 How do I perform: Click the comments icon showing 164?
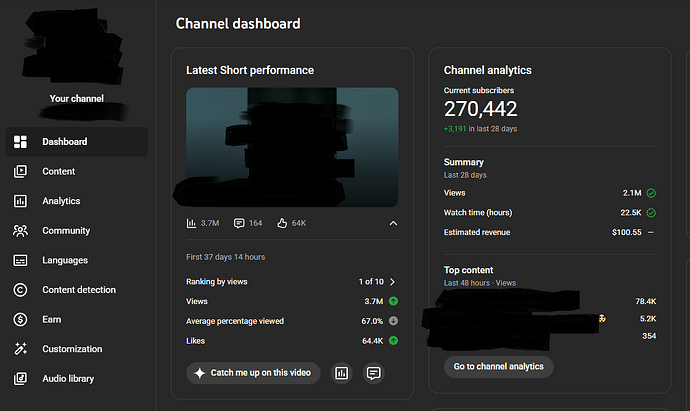click(x=239, y=223)
